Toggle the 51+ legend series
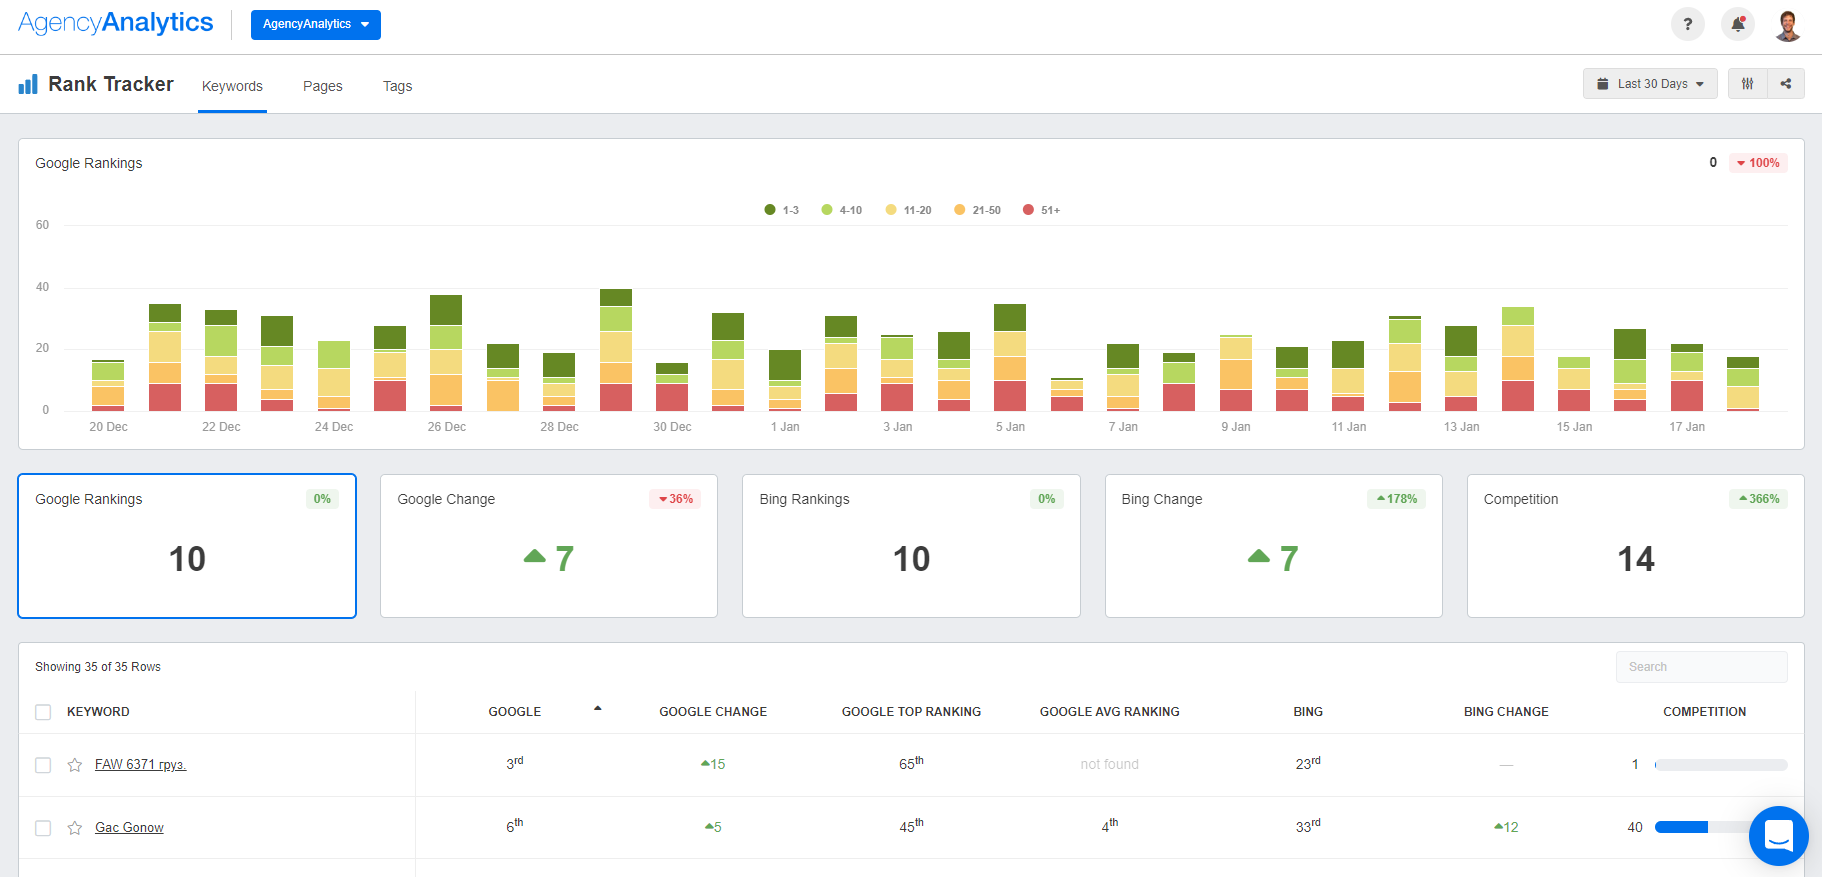Viewport: 1822px width, 877px height. pos(1041,210)
